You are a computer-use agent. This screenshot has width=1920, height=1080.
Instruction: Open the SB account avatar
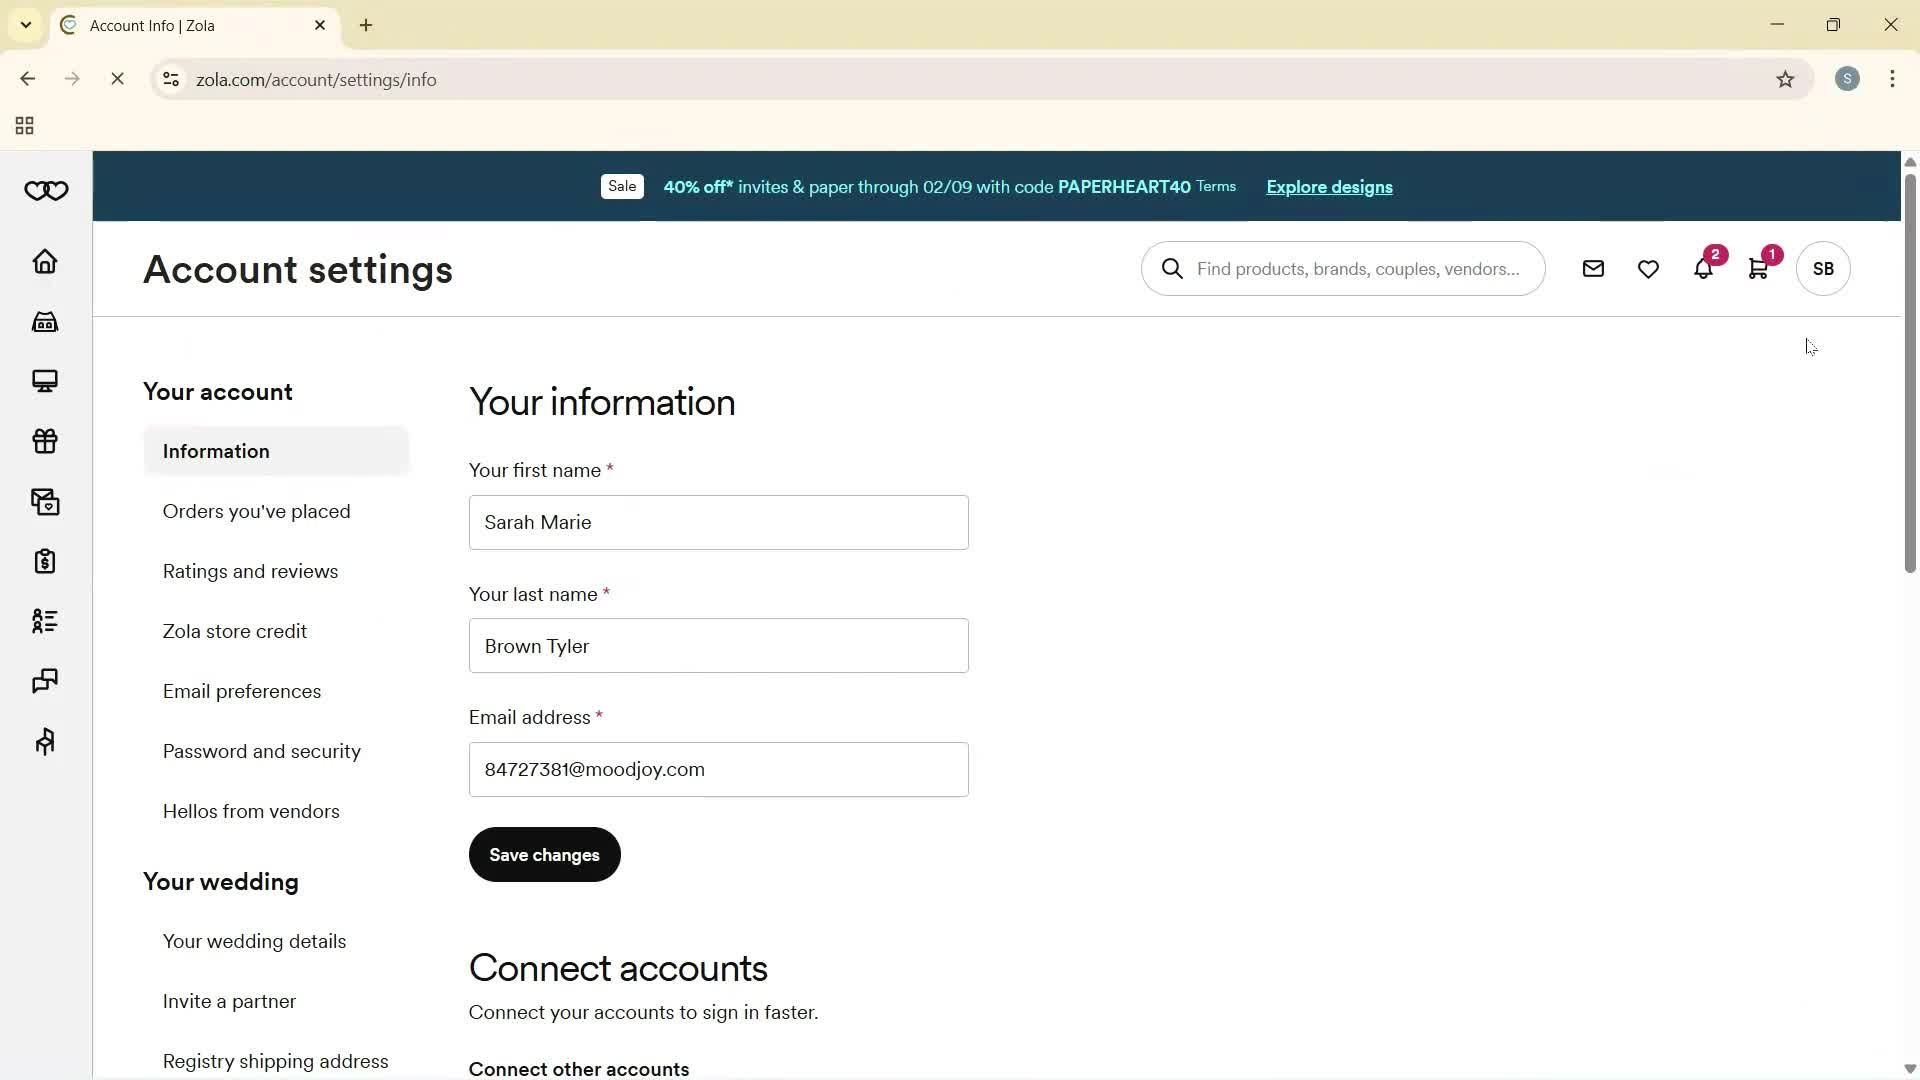(x=1822, y=268)
